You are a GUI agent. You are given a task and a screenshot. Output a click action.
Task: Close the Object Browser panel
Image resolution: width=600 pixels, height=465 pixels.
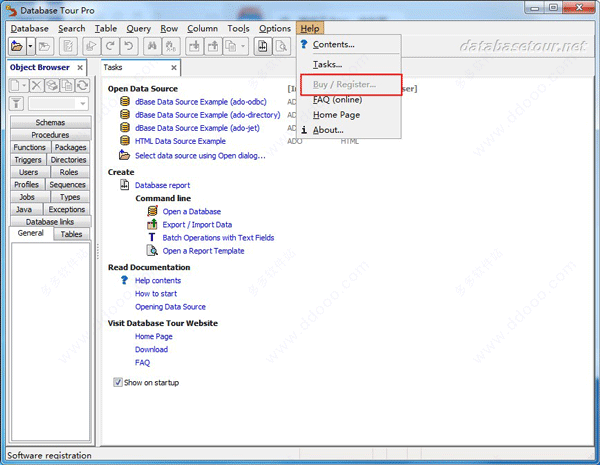coord(80,68)
